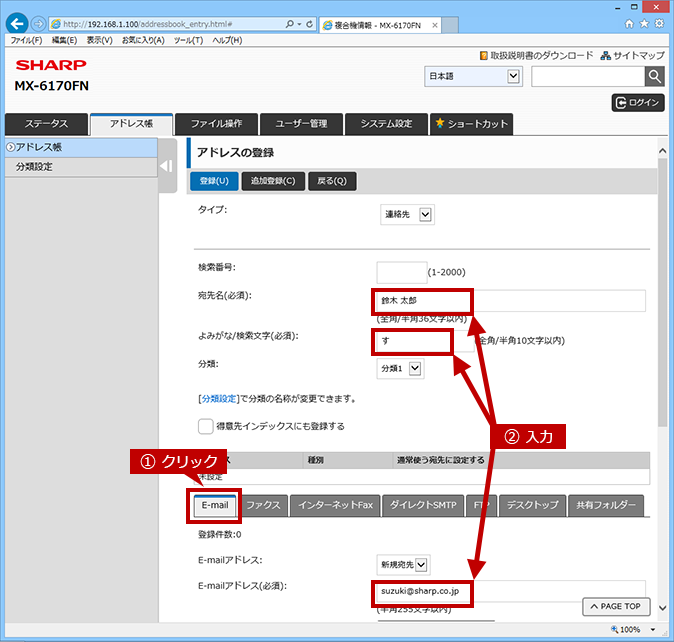The image size is (674, 642).
Task: Click the favorites star icon
Action: click(x=644, y=24)
